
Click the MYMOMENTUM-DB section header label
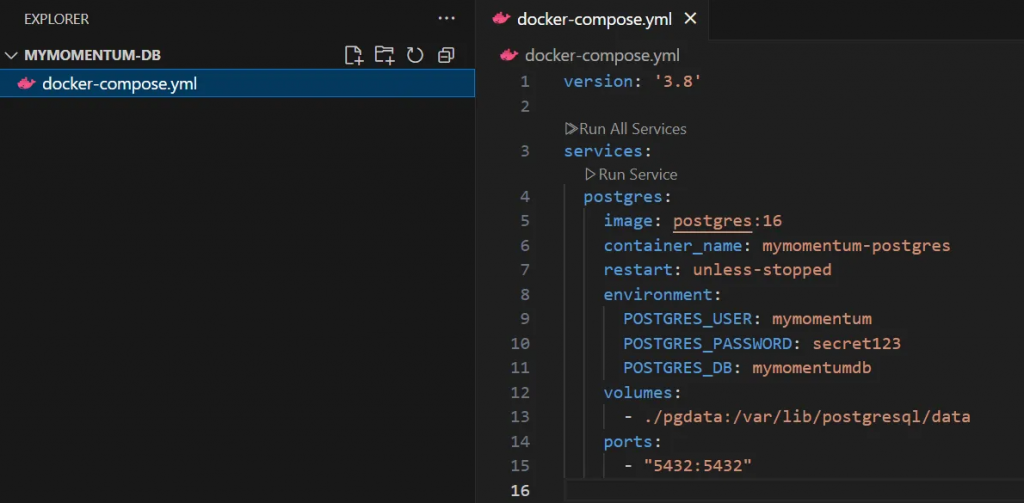pyautogui.click(x=92, y=56)
